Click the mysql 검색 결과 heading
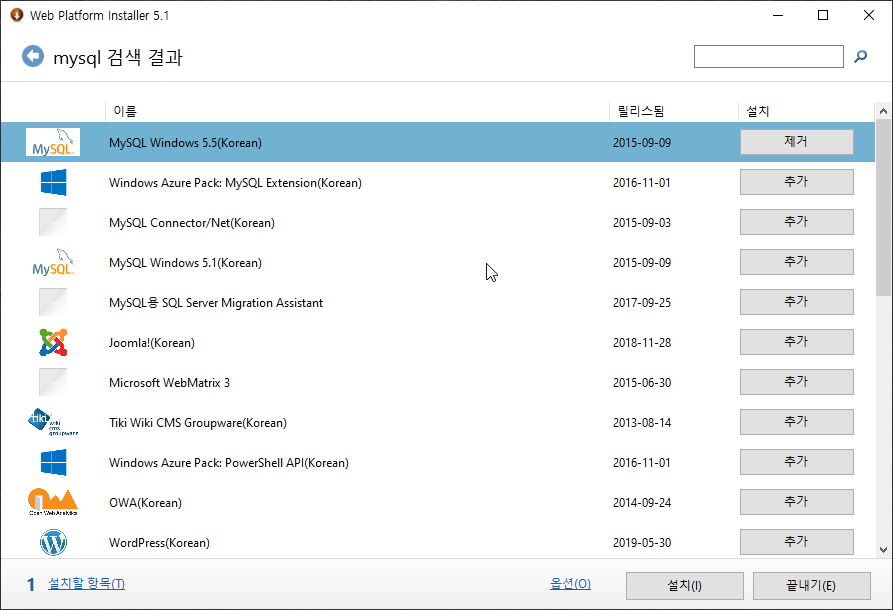 pos(118,58)
